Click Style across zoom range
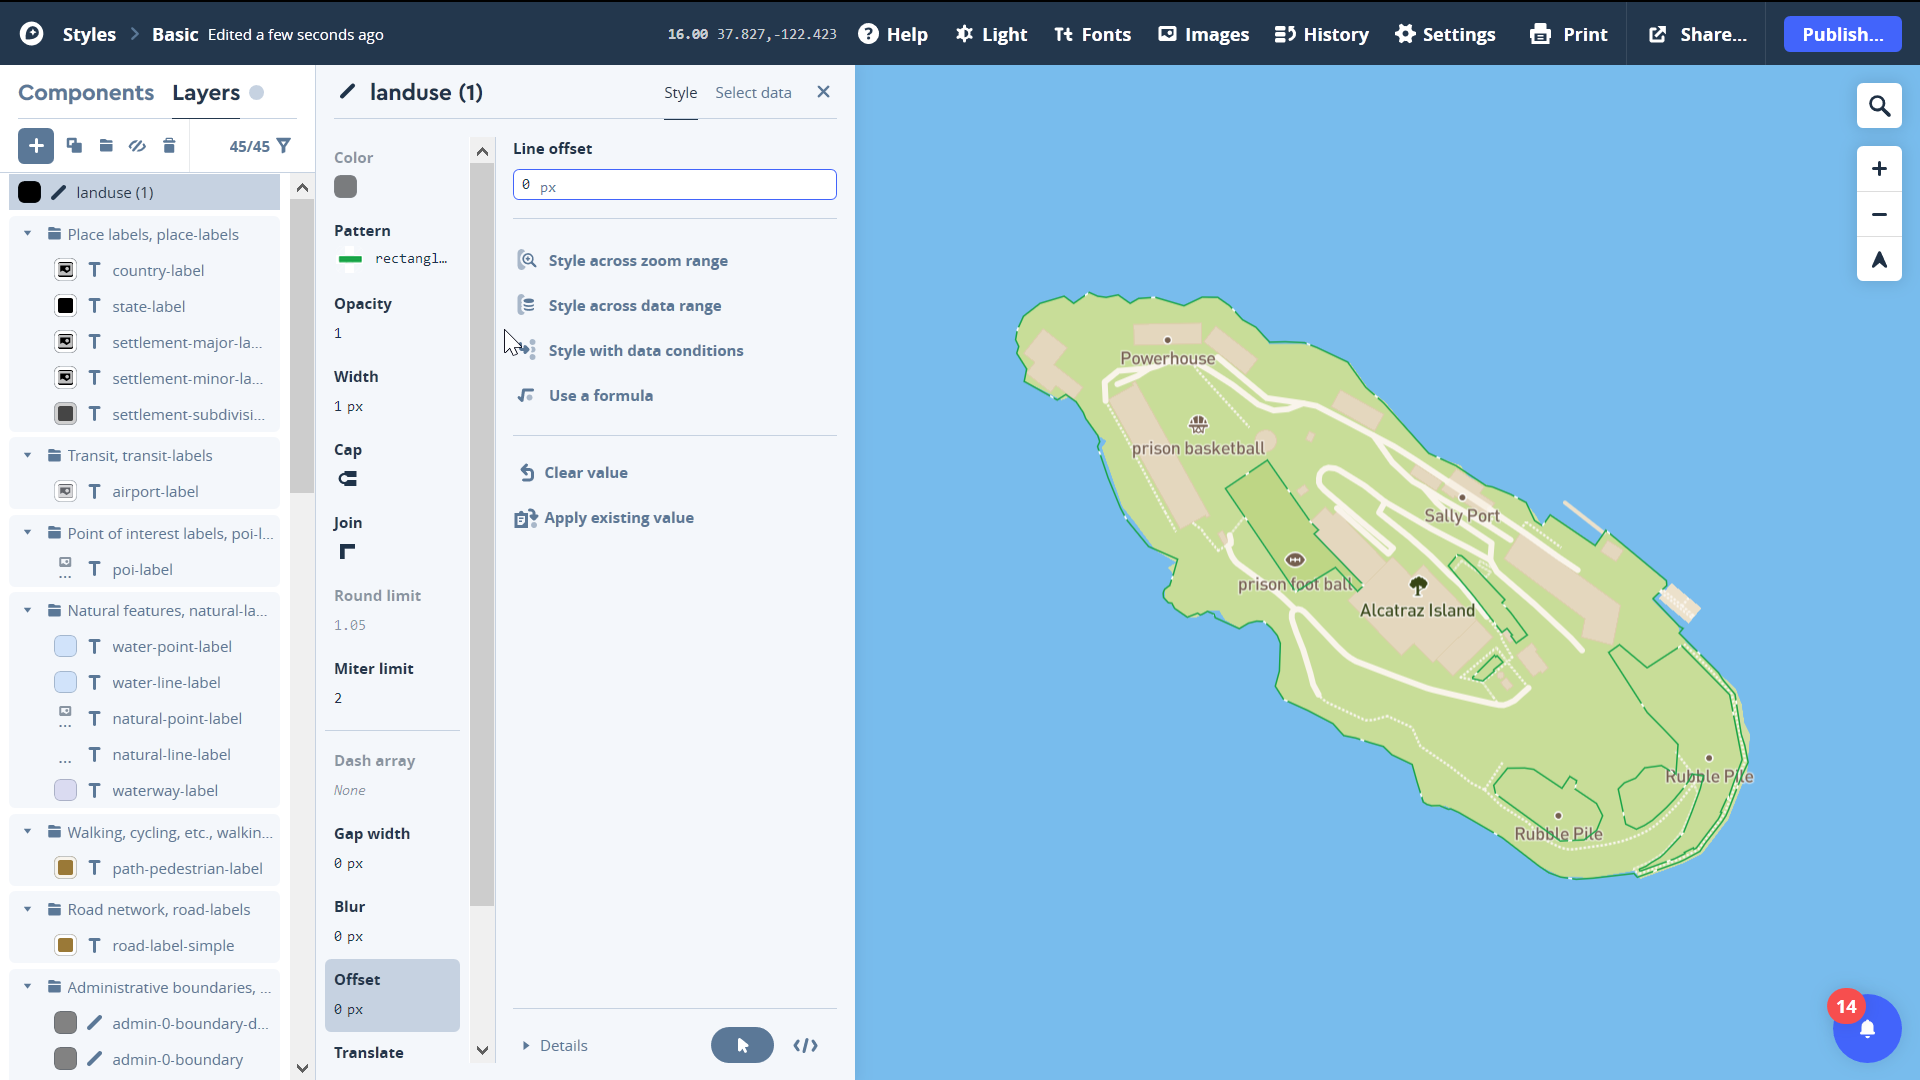 click(637, 261)
